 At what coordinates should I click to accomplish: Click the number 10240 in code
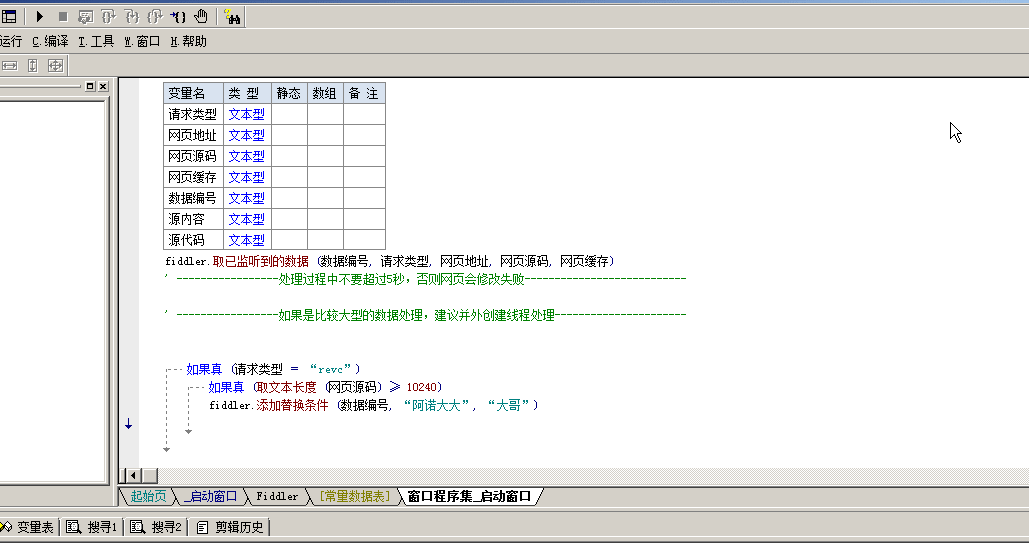pos(421,387)
